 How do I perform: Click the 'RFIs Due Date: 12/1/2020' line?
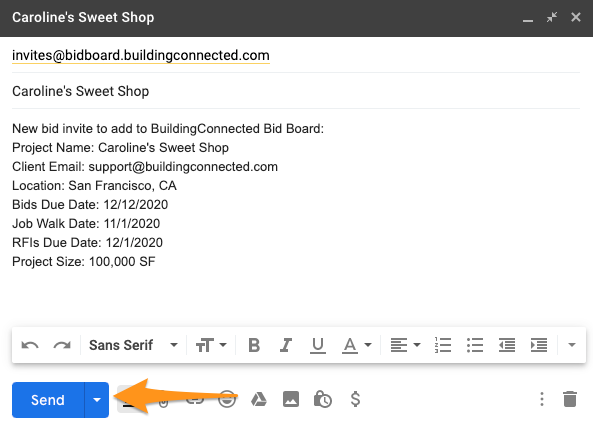(x=87, y=242)
